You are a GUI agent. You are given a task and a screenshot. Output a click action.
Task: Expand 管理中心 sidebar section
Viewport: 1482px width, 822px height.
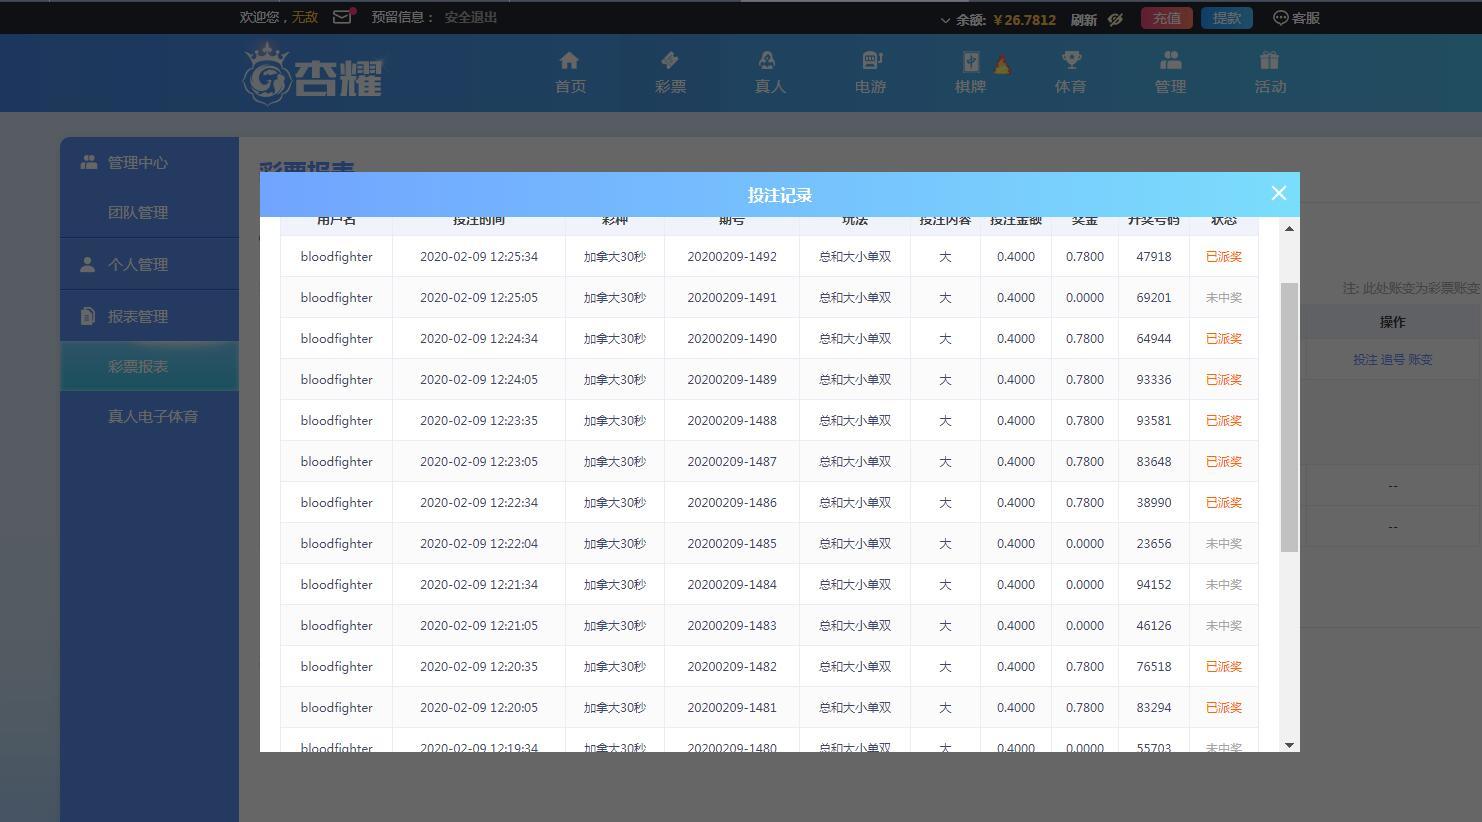click(x=150, y=162)
